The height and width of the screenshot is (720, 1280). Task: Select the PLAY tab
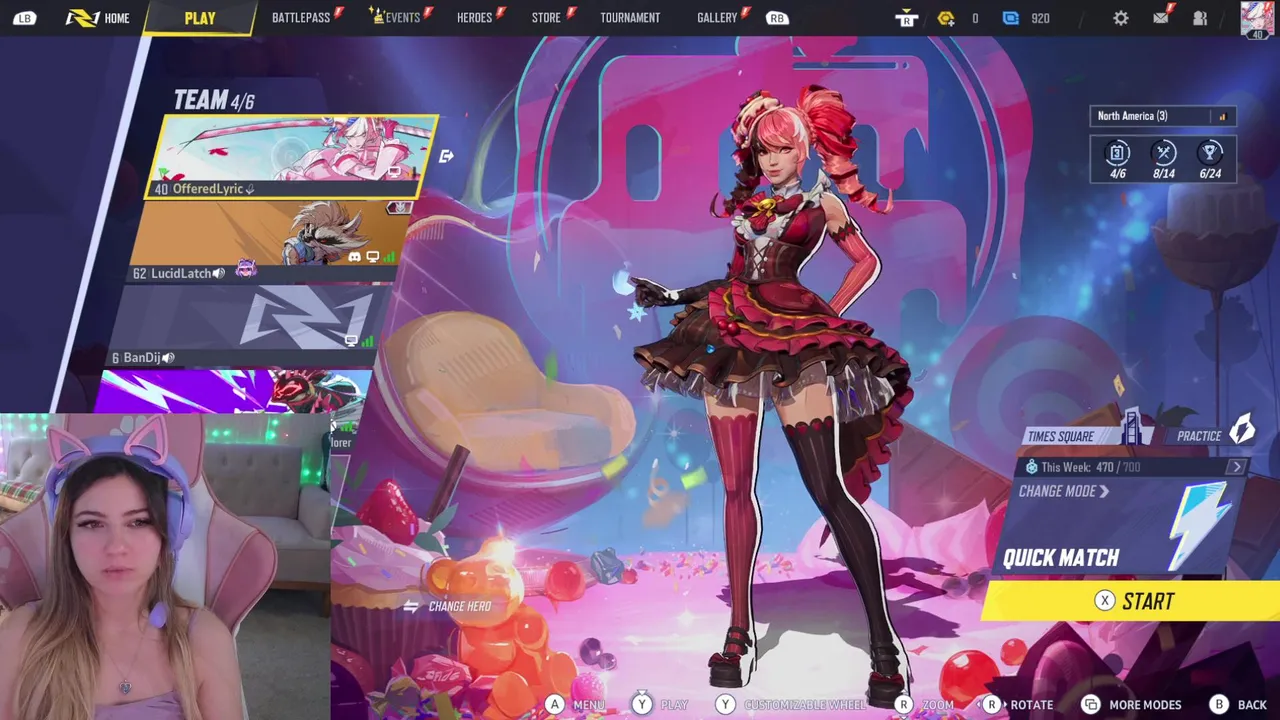tap(200, 18)
